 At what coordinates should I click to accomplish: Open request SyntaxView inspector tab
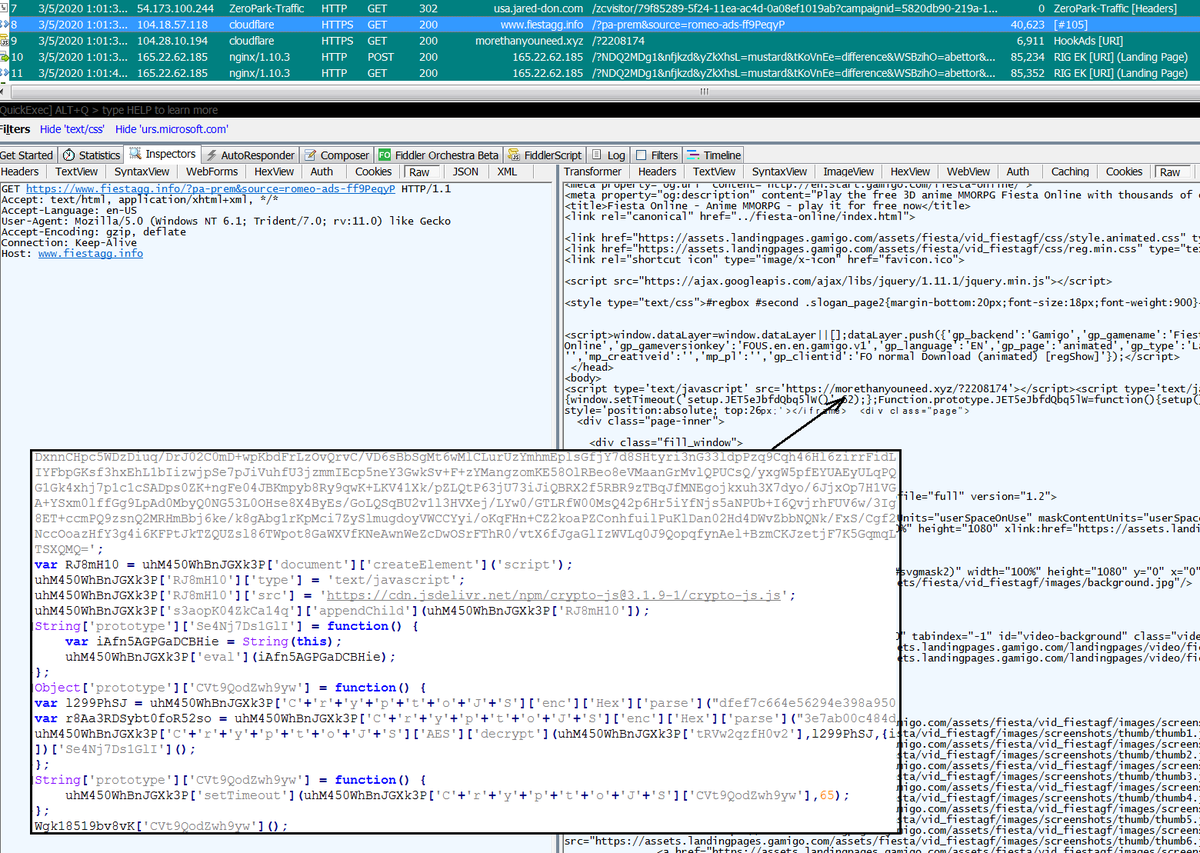coord(141,171)
